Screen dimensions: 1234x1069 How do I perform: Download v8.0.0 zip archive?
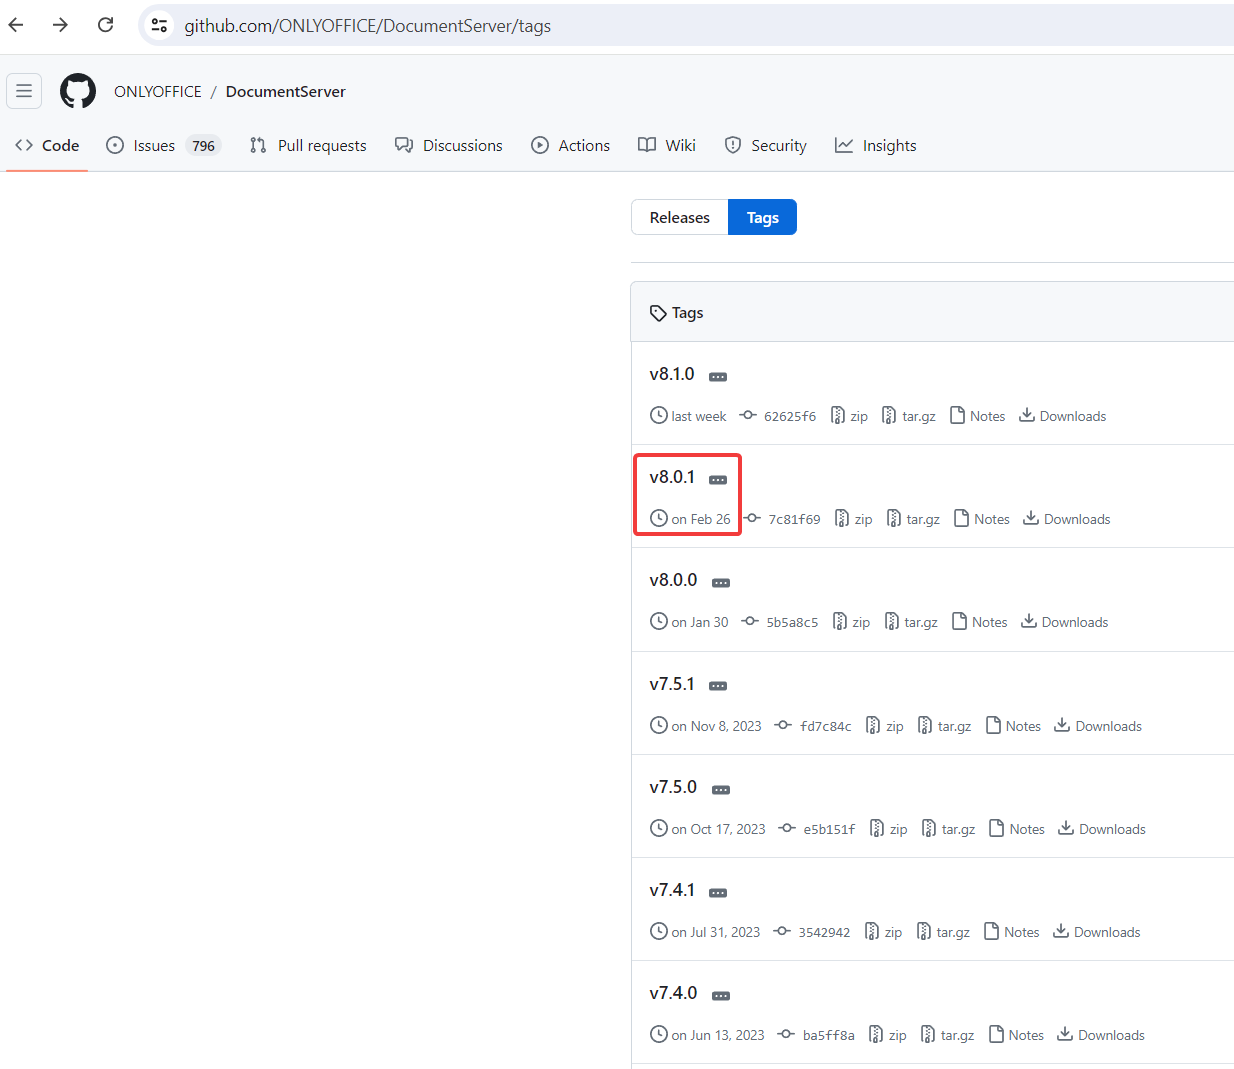[851, 622]
